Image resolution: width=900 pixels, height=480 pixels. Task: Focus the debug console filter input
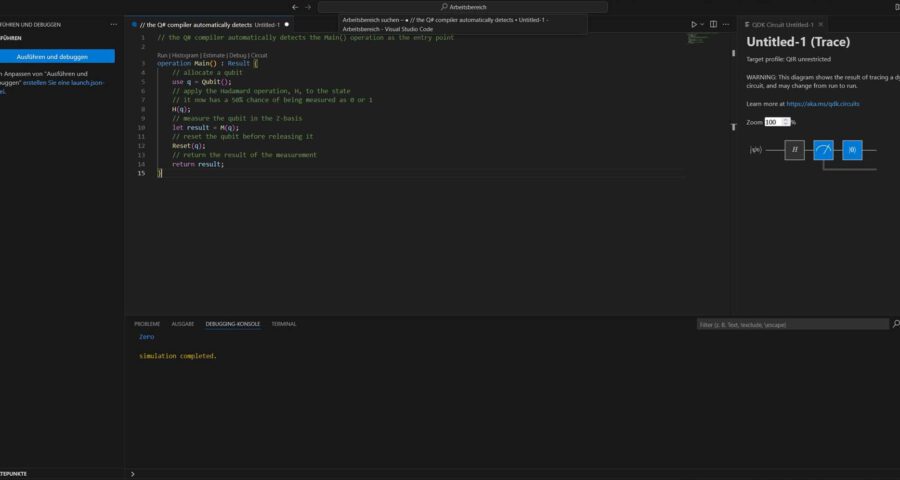pyautogui.click(x=790, y=325)
